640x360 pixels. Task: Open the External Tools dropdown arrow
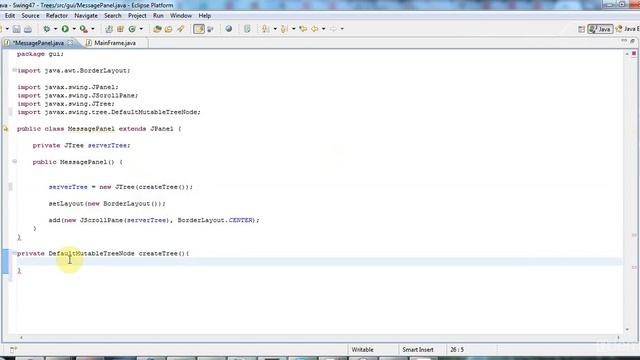pyautogui.click(x=93, y=29)
